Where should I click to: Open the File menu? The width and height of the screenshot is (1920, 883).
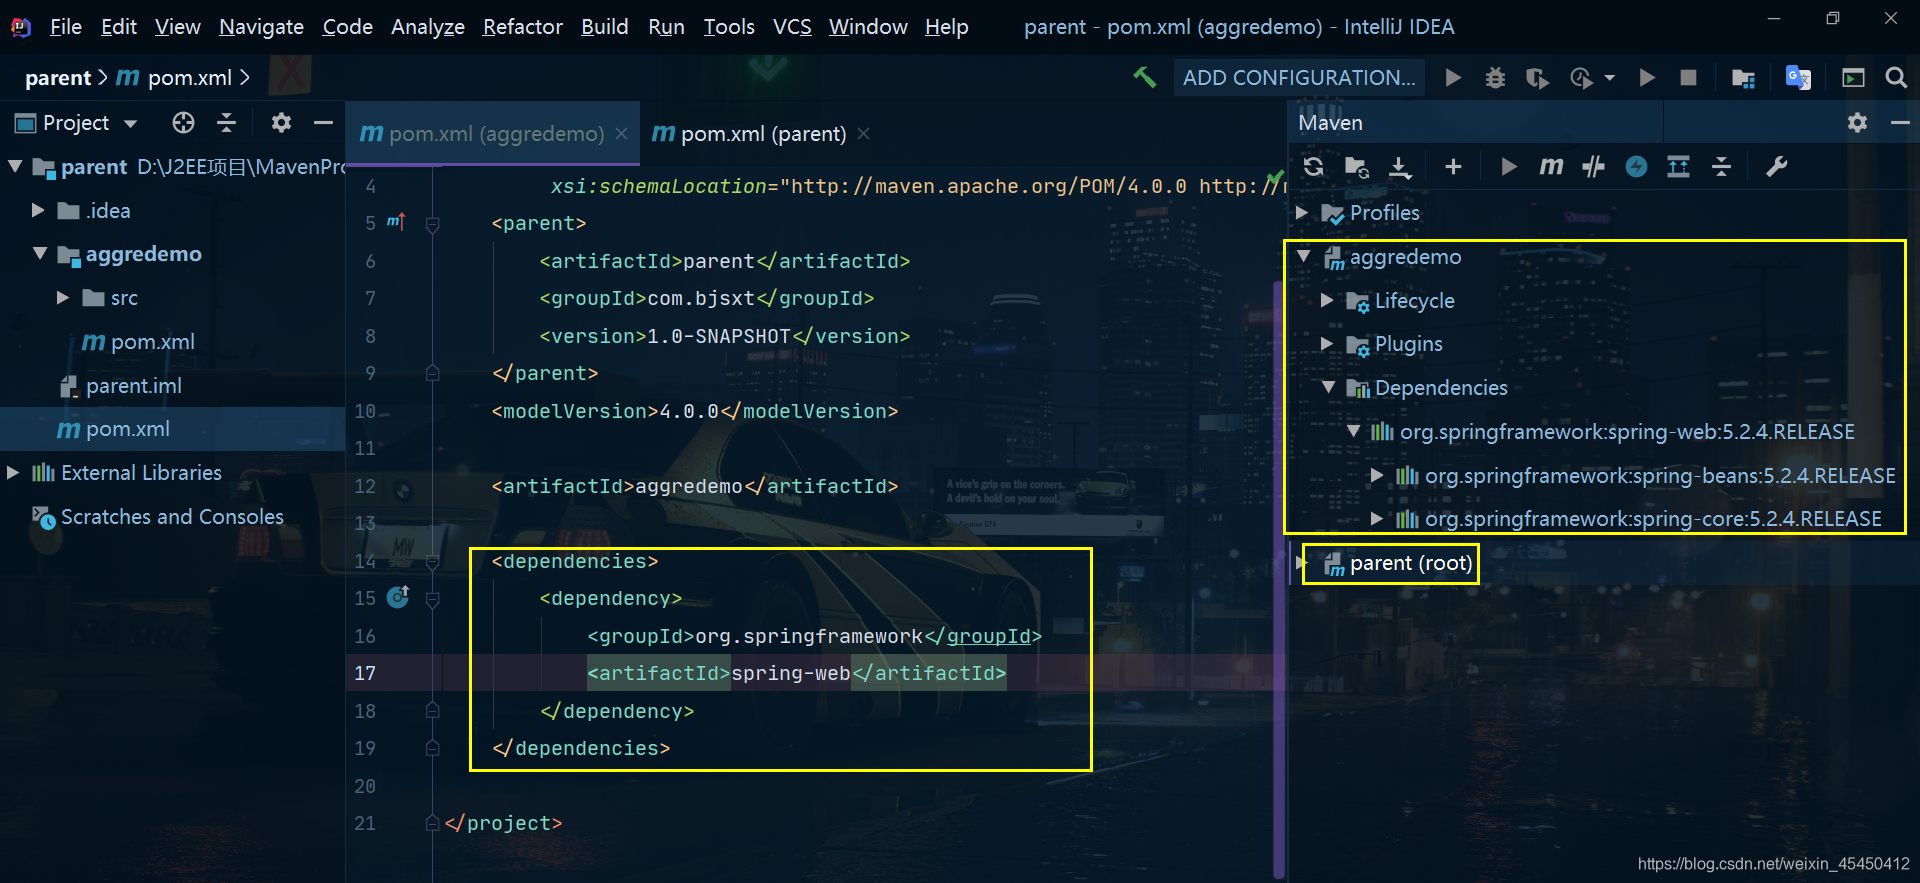66,26
